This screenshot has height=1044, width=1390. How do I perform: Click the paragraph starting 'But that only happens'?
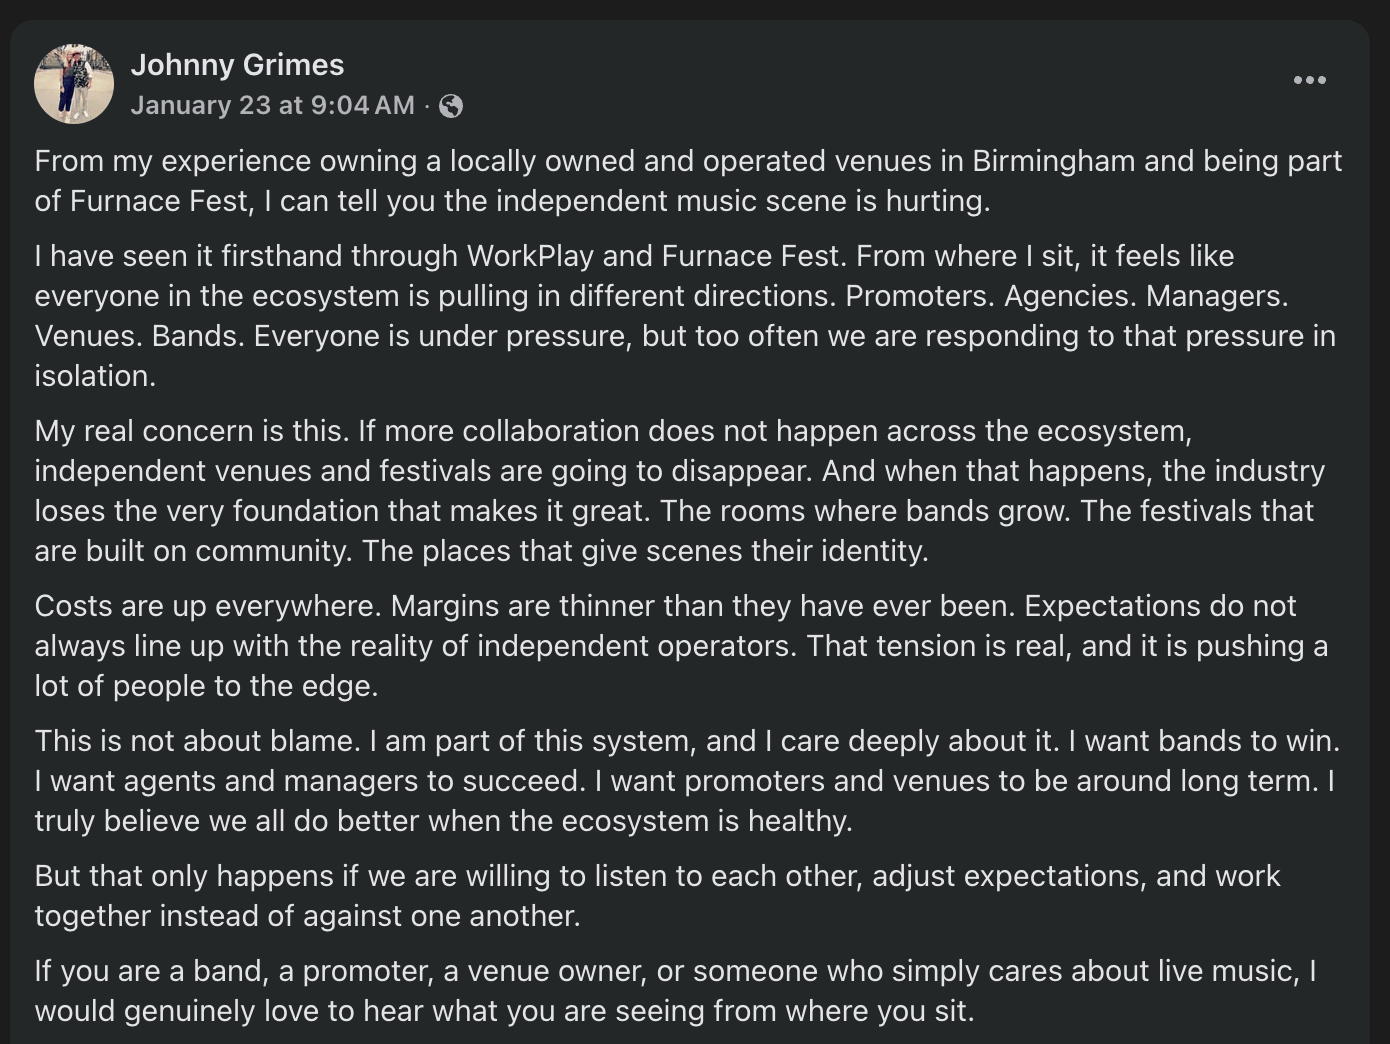coord(657,896)
